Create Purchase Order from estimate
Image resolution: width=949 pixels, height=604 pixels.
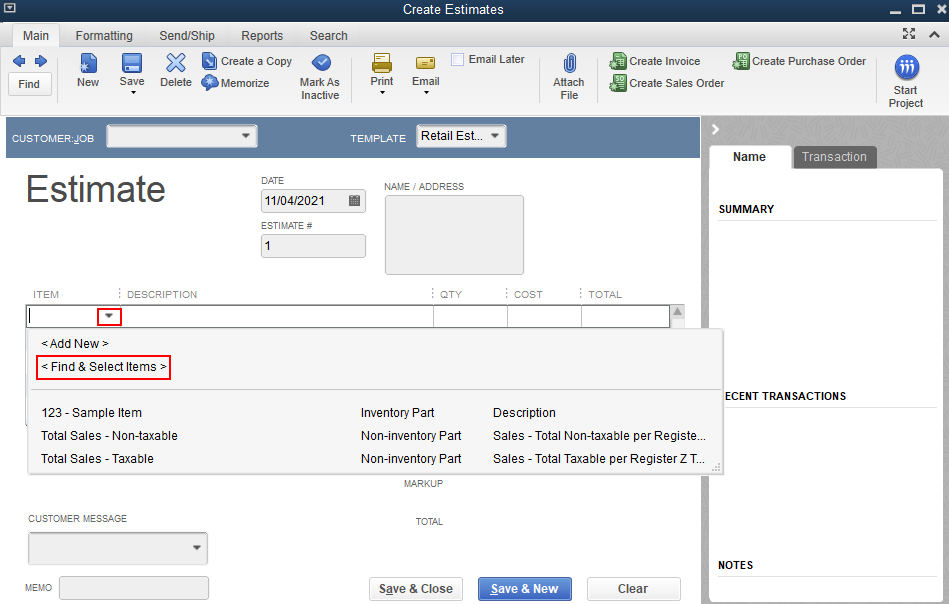pos(800,61)
